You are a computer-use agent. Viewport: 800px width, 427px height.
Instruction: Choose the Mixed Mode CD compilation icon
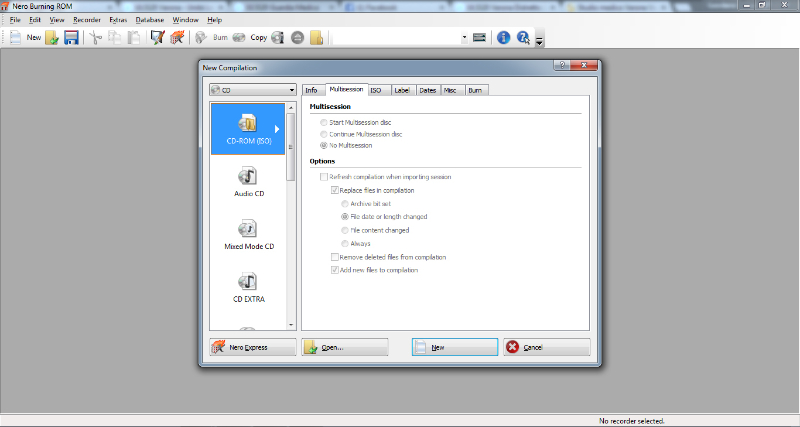pos(247,236)
